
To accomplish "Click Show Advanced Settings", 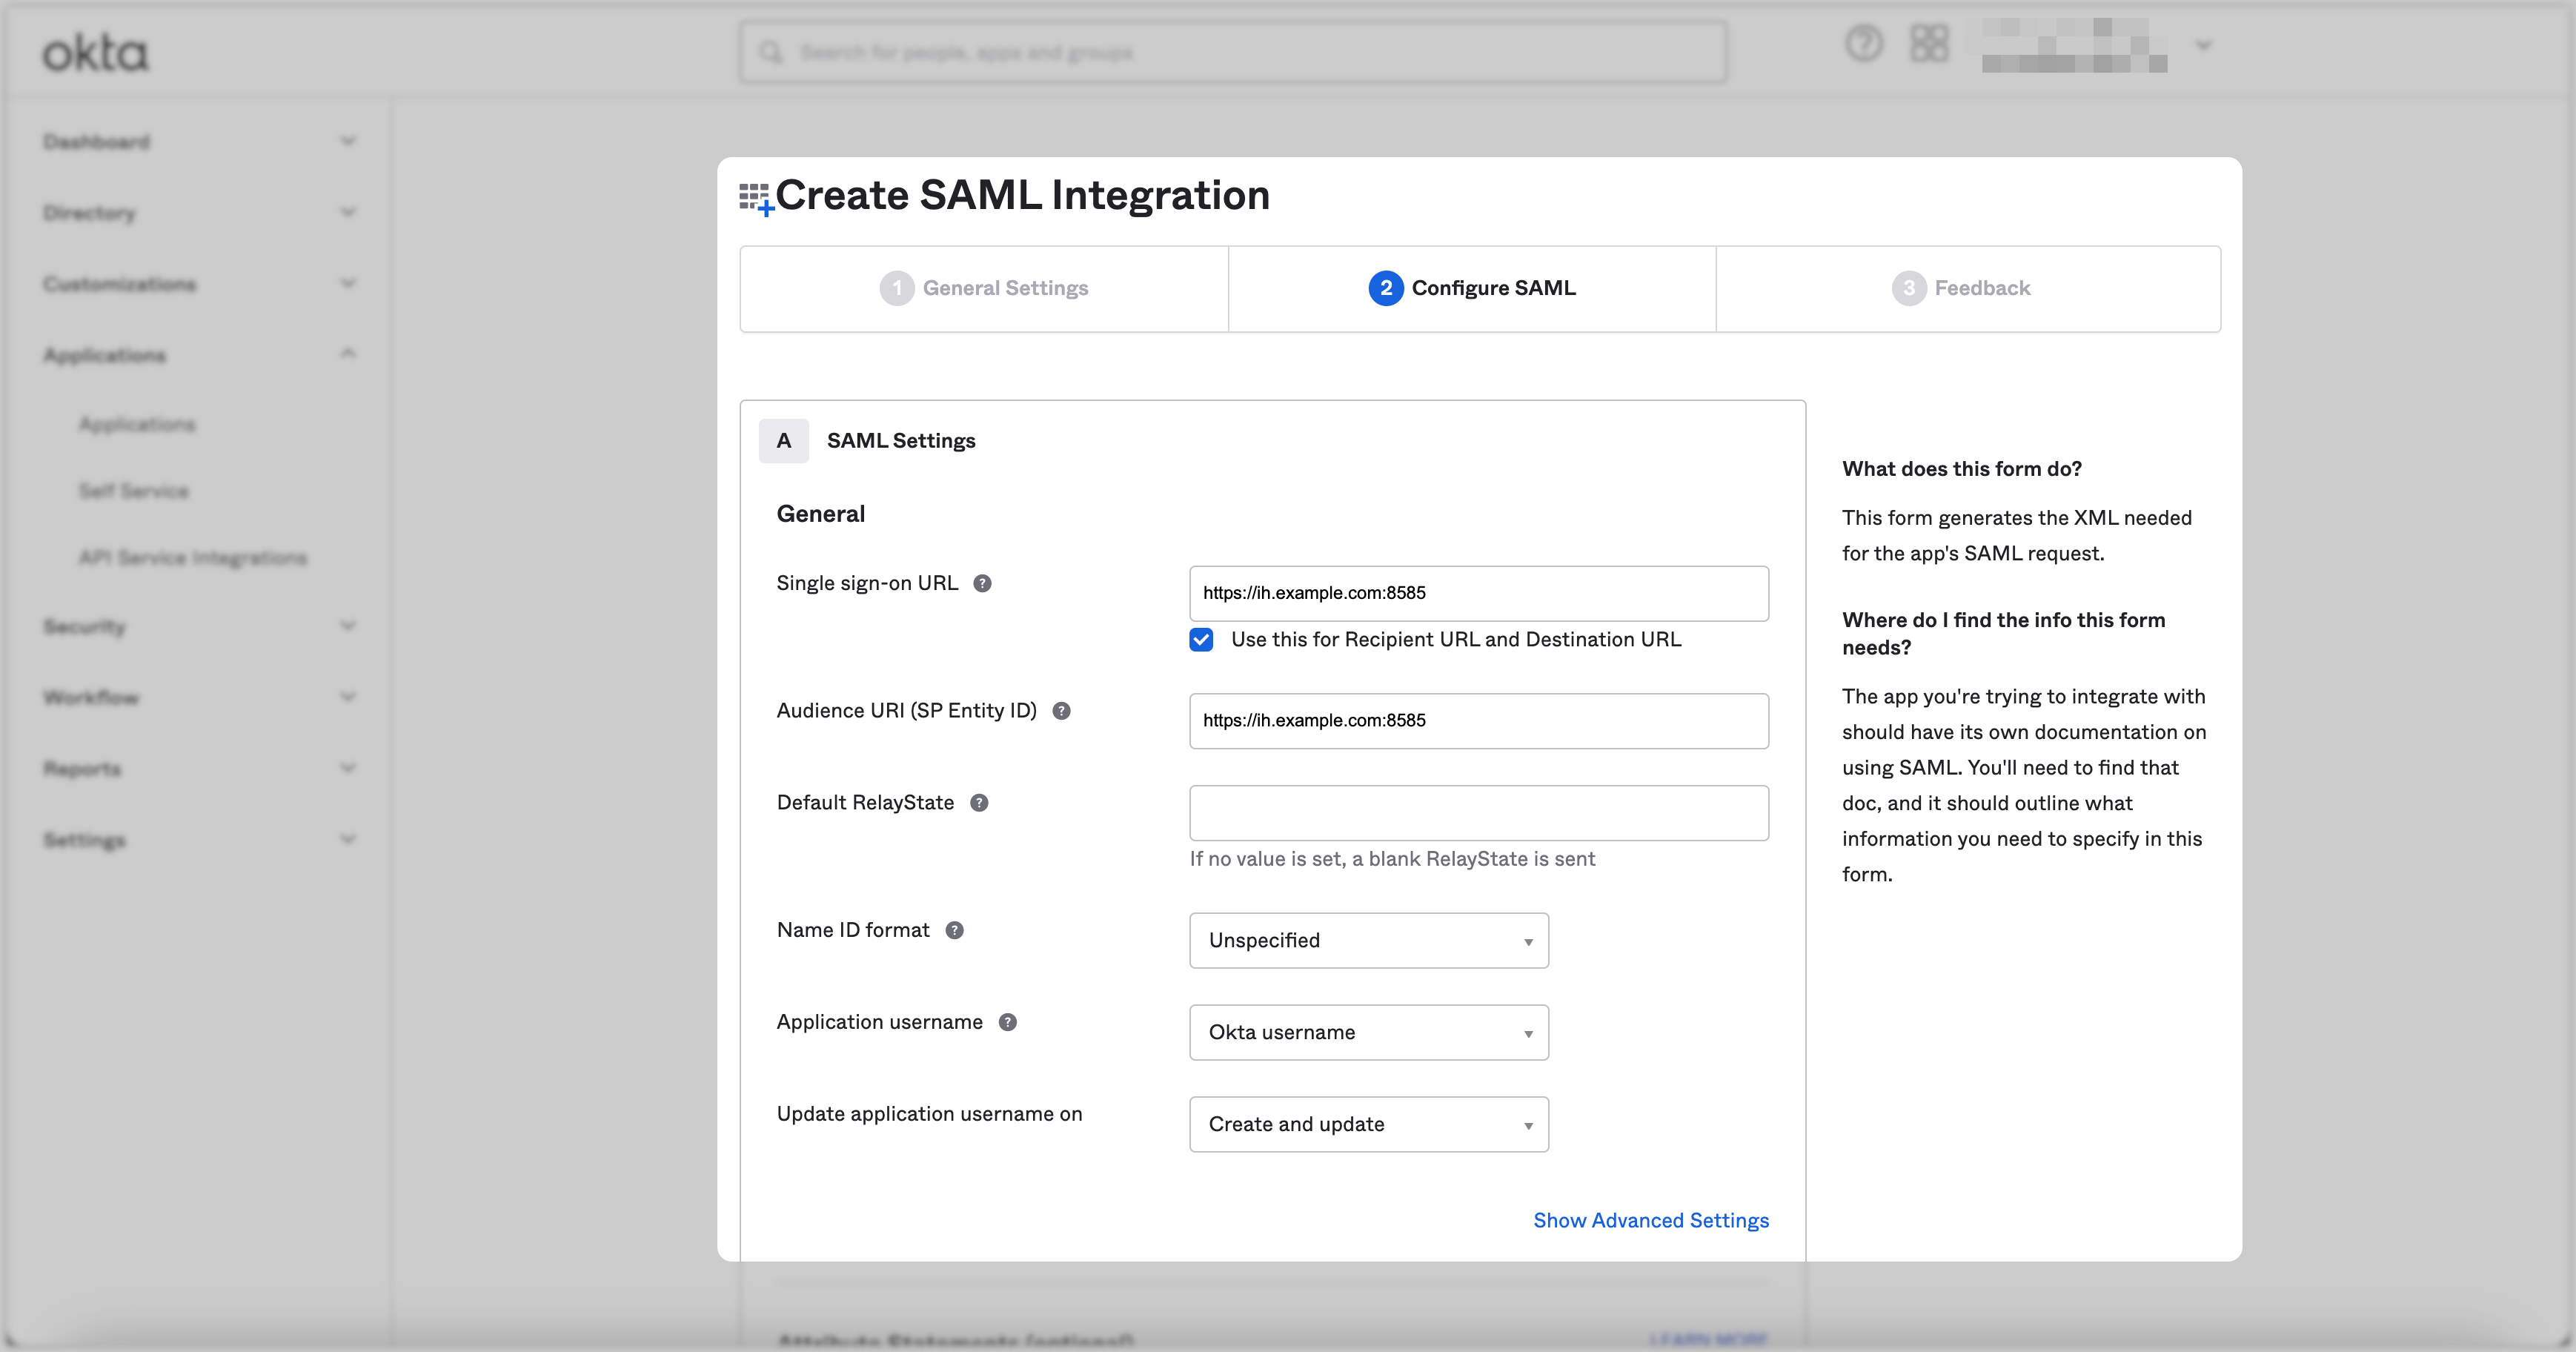I will (1650, 1220).
